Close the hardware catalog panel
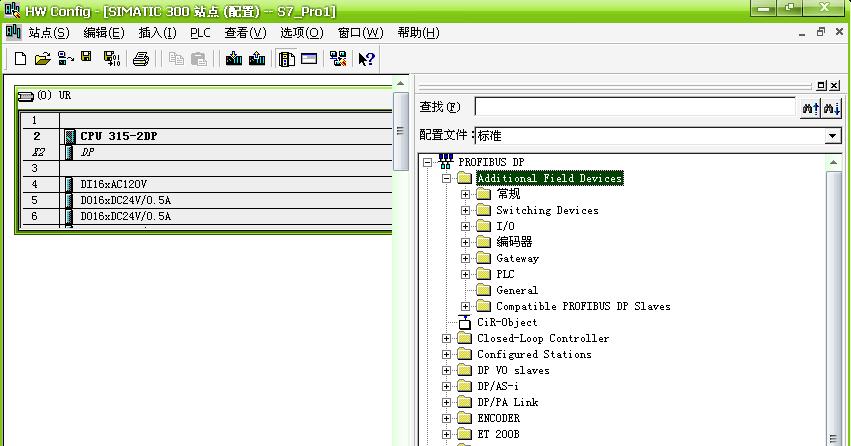 pos(835,85)
